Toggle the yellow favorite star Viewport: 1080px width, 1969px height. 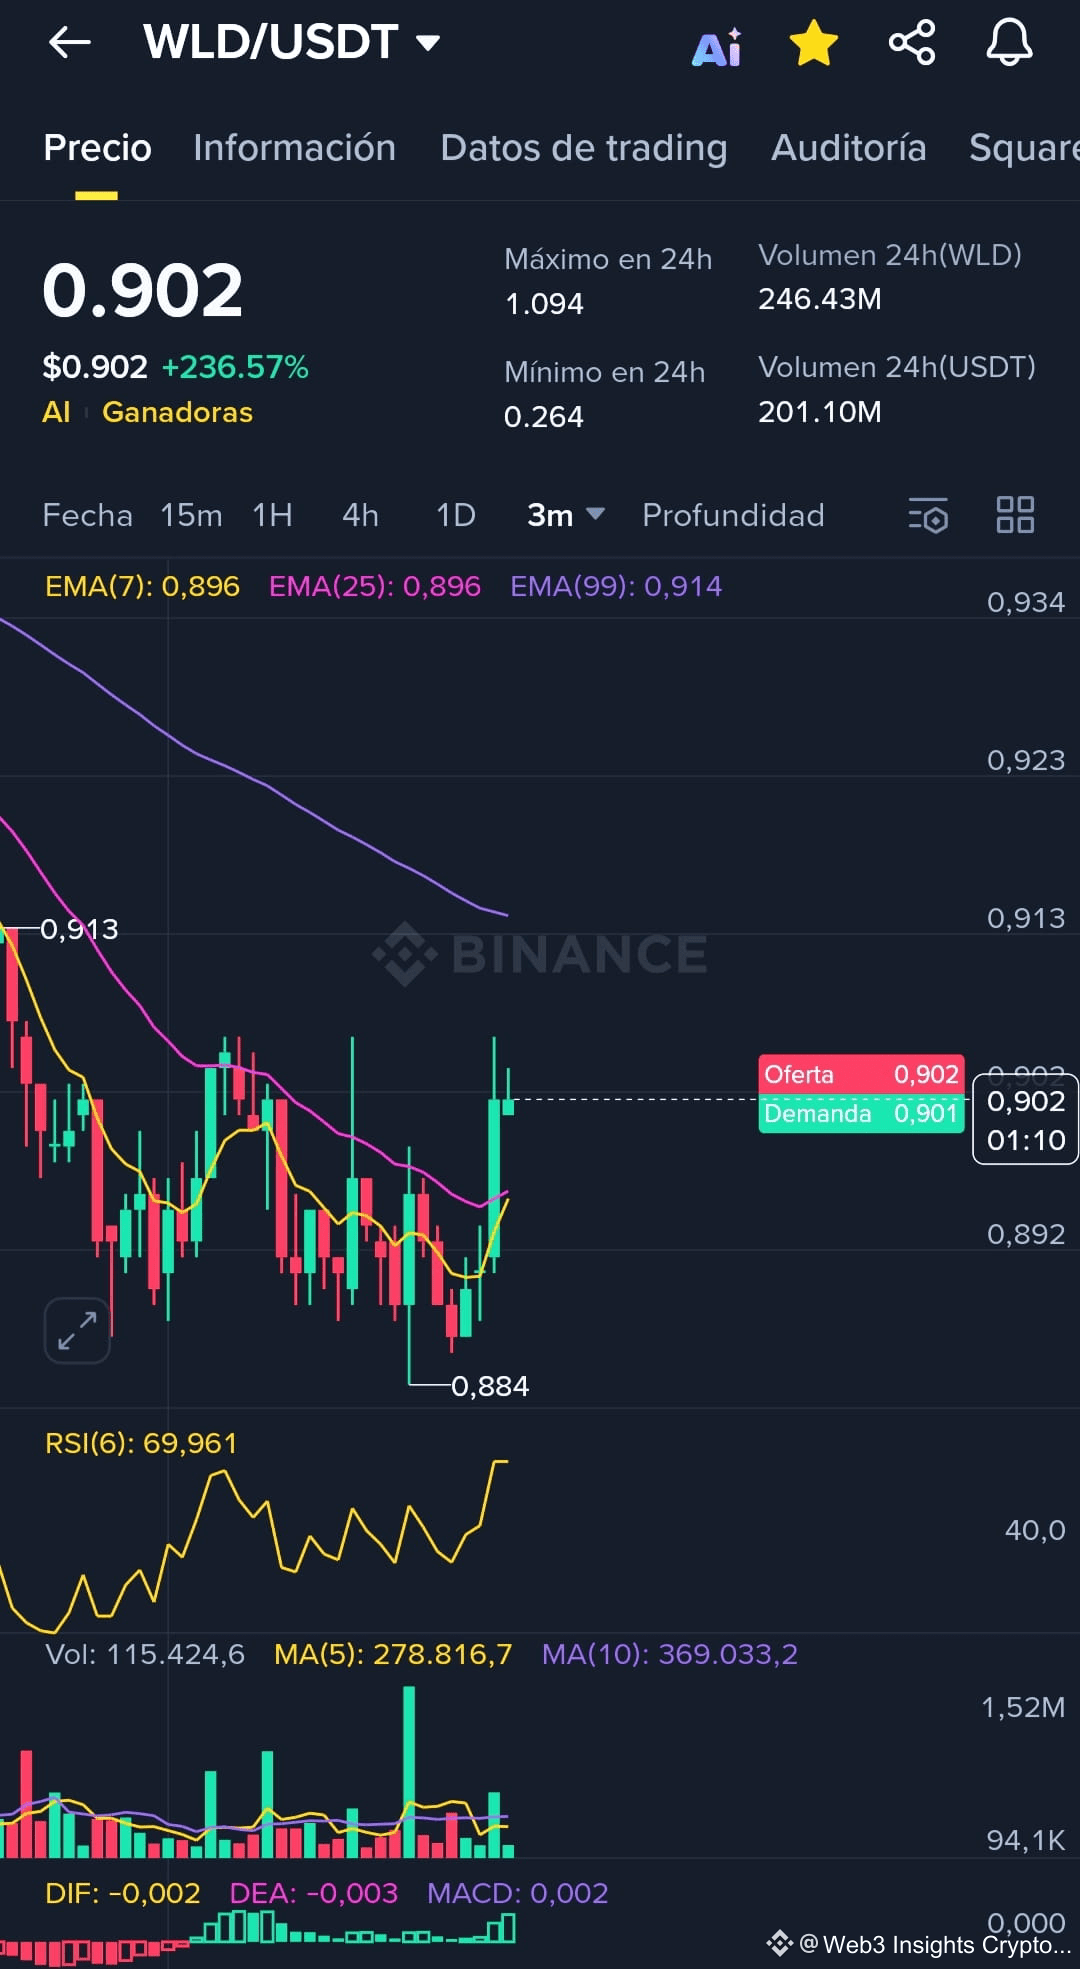click(814, 43)
